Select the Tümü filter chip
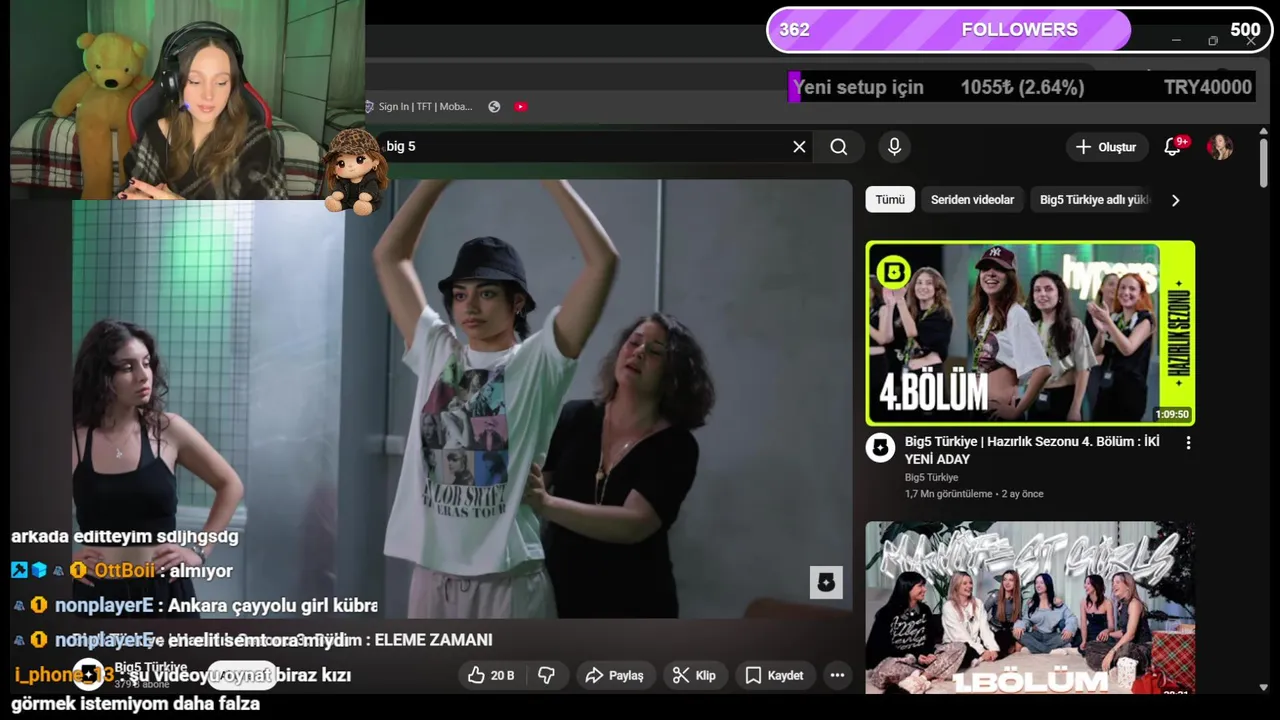This screenshot has height=720, width=1280. click(x=890, y=200)
